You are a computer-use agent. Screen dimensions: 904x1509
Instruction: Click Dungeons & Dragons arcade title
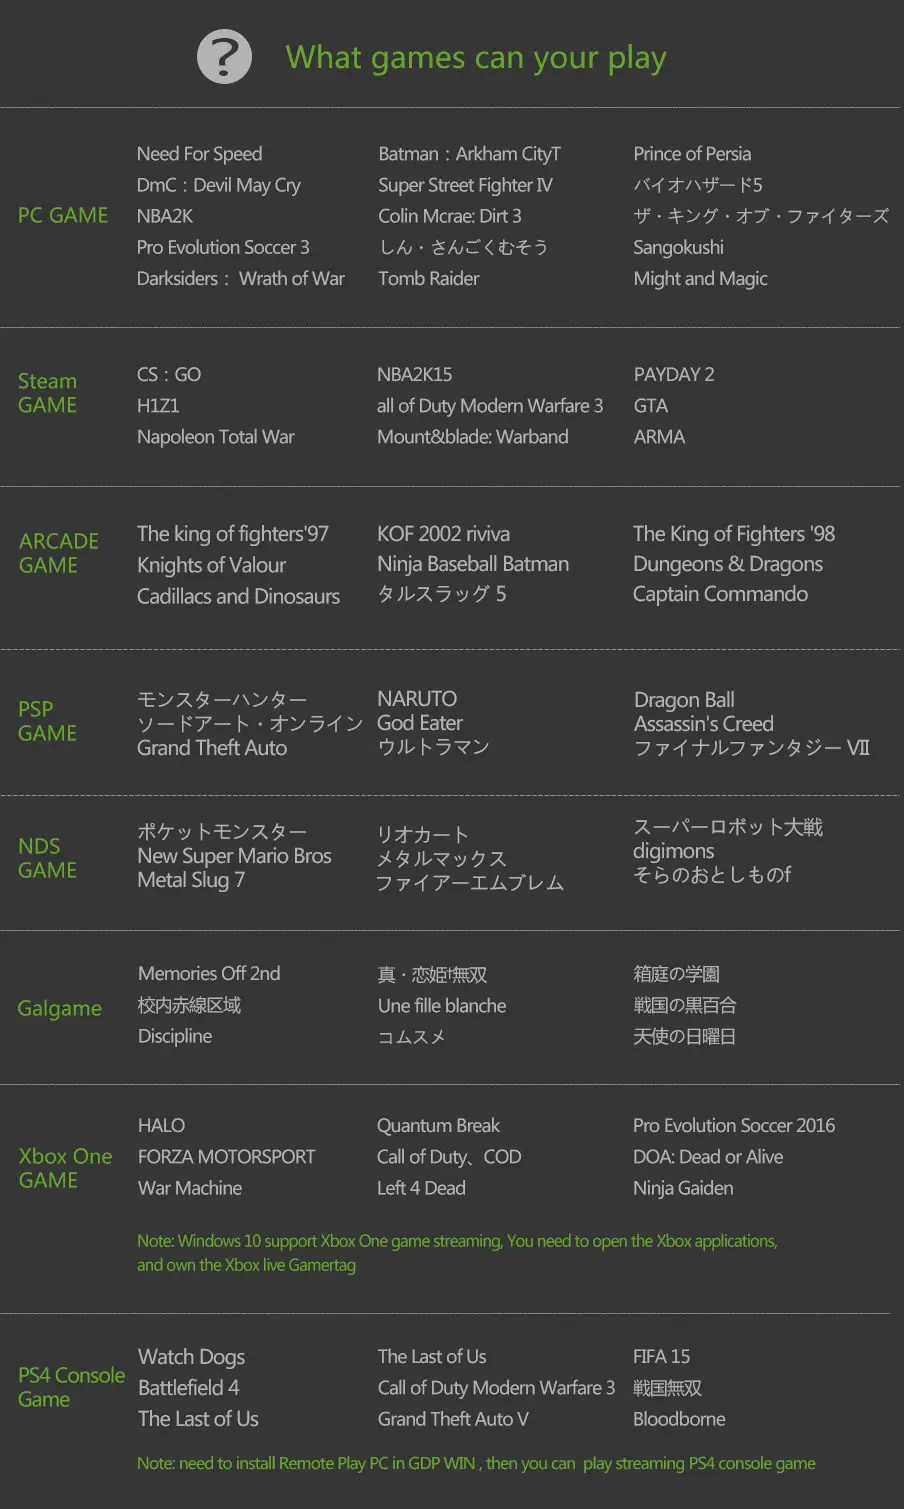tap(728, 564)
